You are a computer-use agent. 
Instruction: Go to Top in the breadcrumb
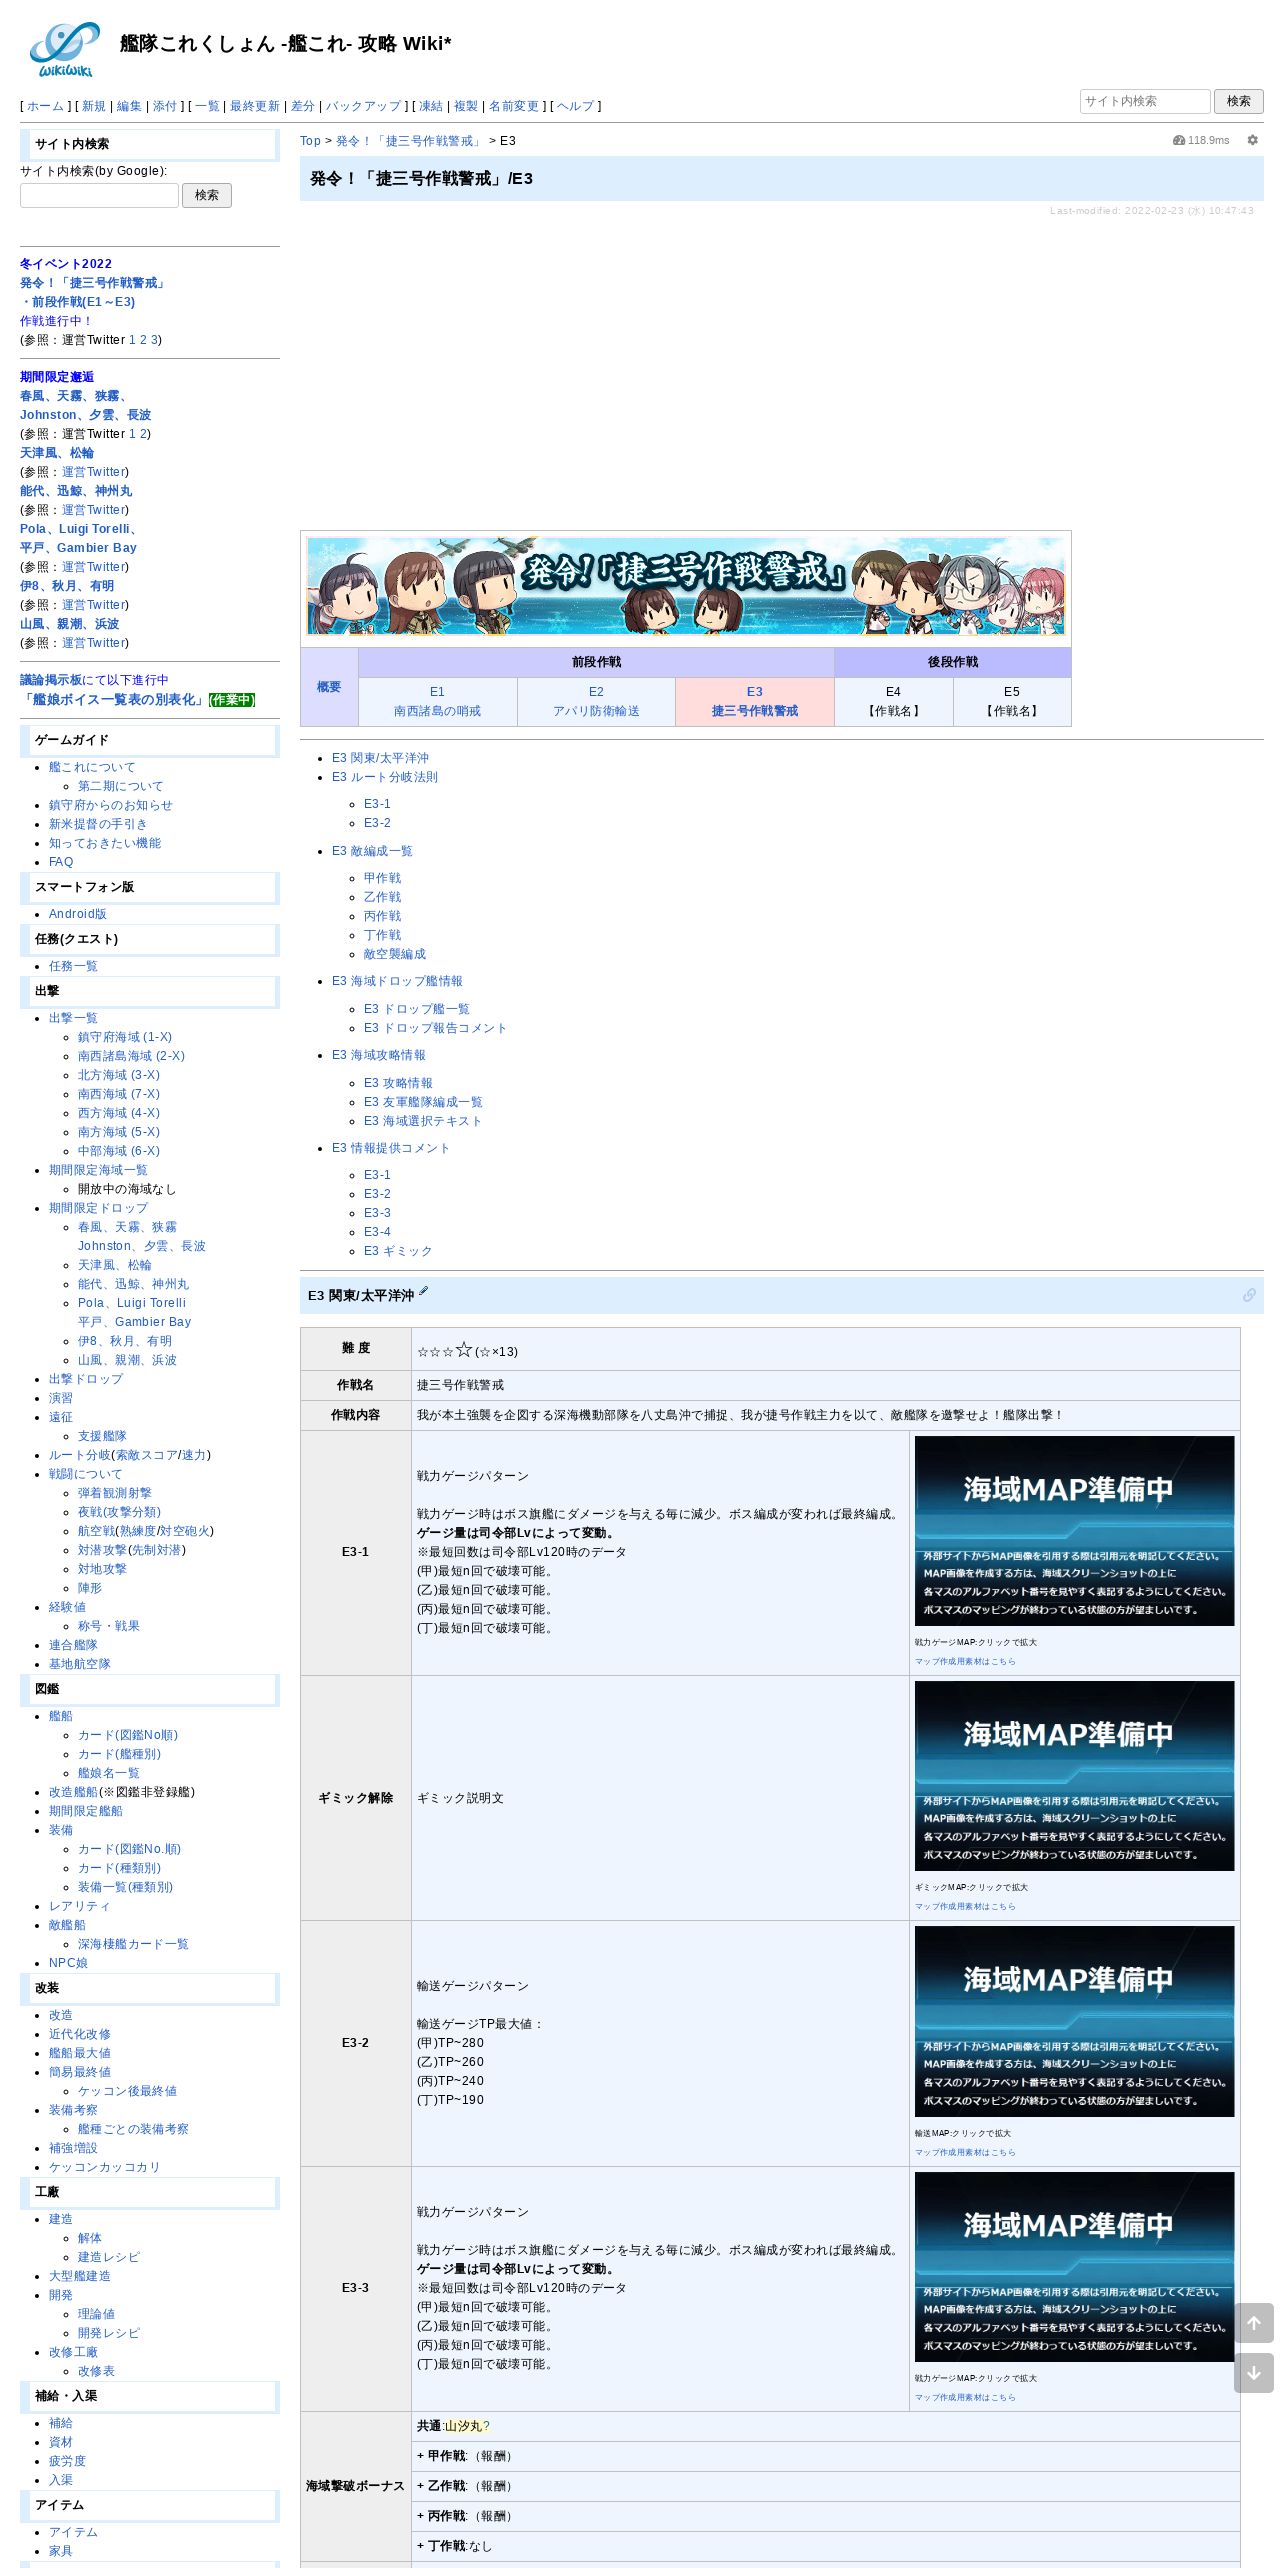tap(310, 141)
